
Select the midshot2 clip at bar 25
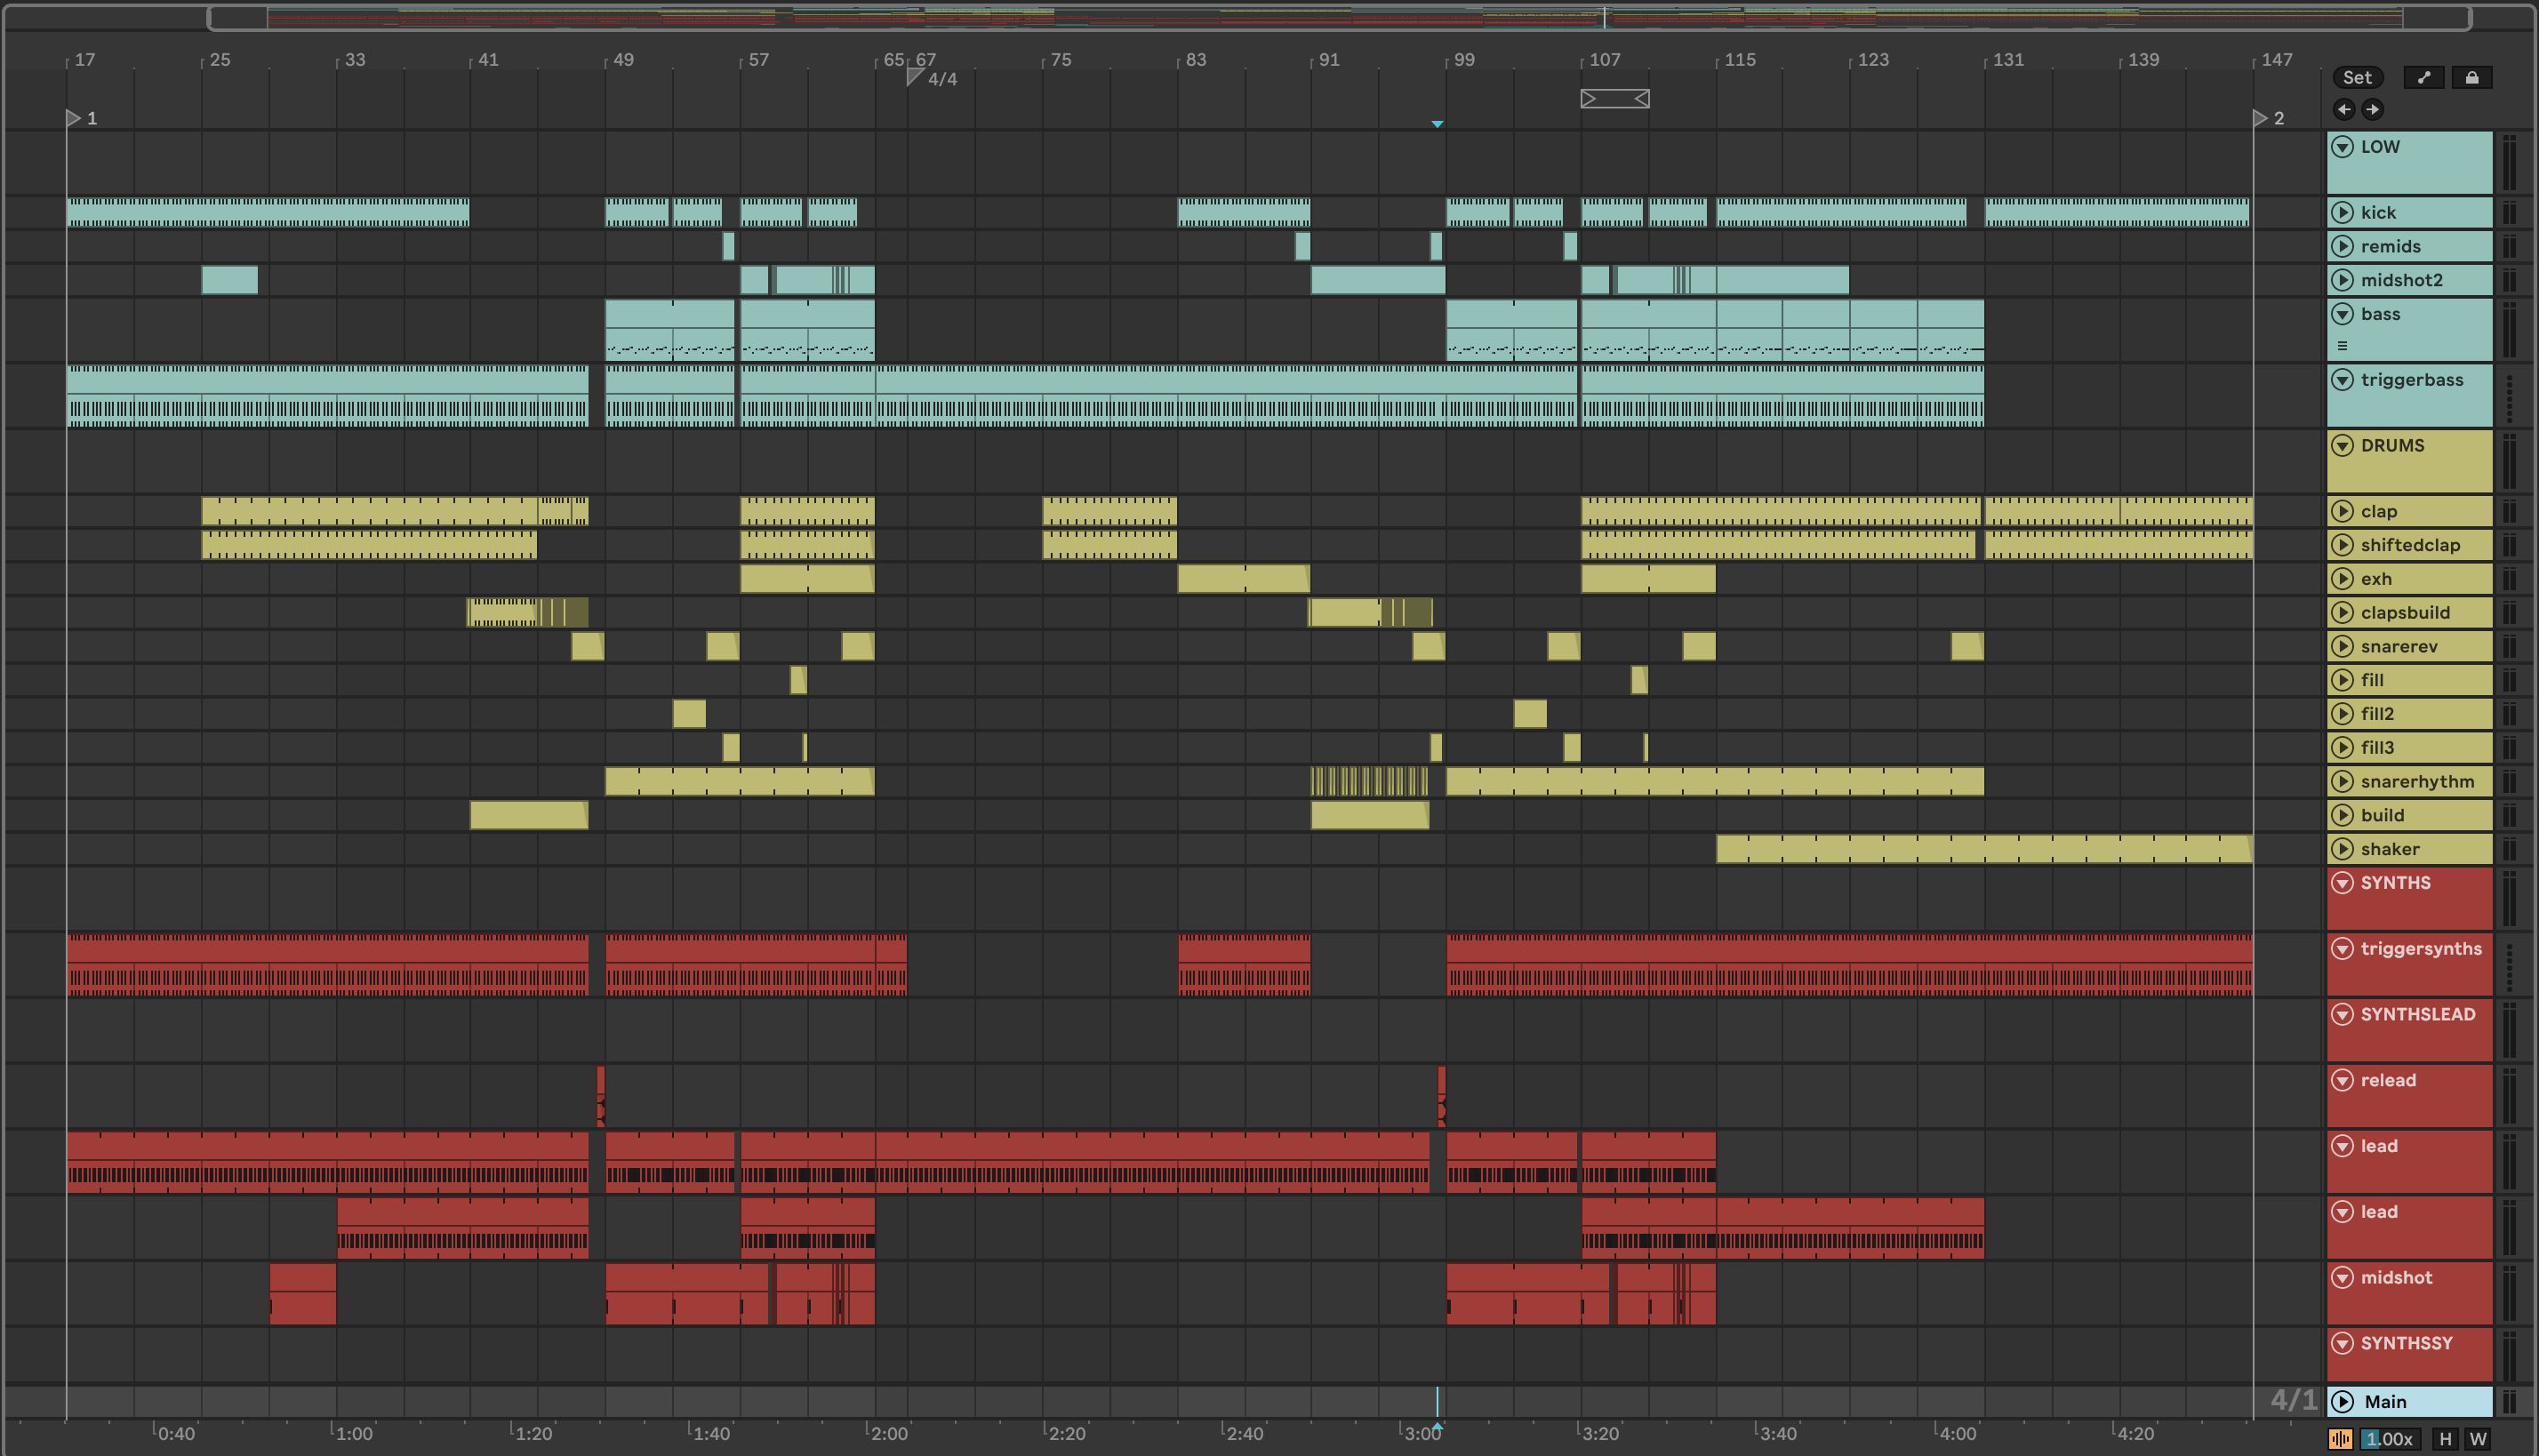(x=230, y=280)
